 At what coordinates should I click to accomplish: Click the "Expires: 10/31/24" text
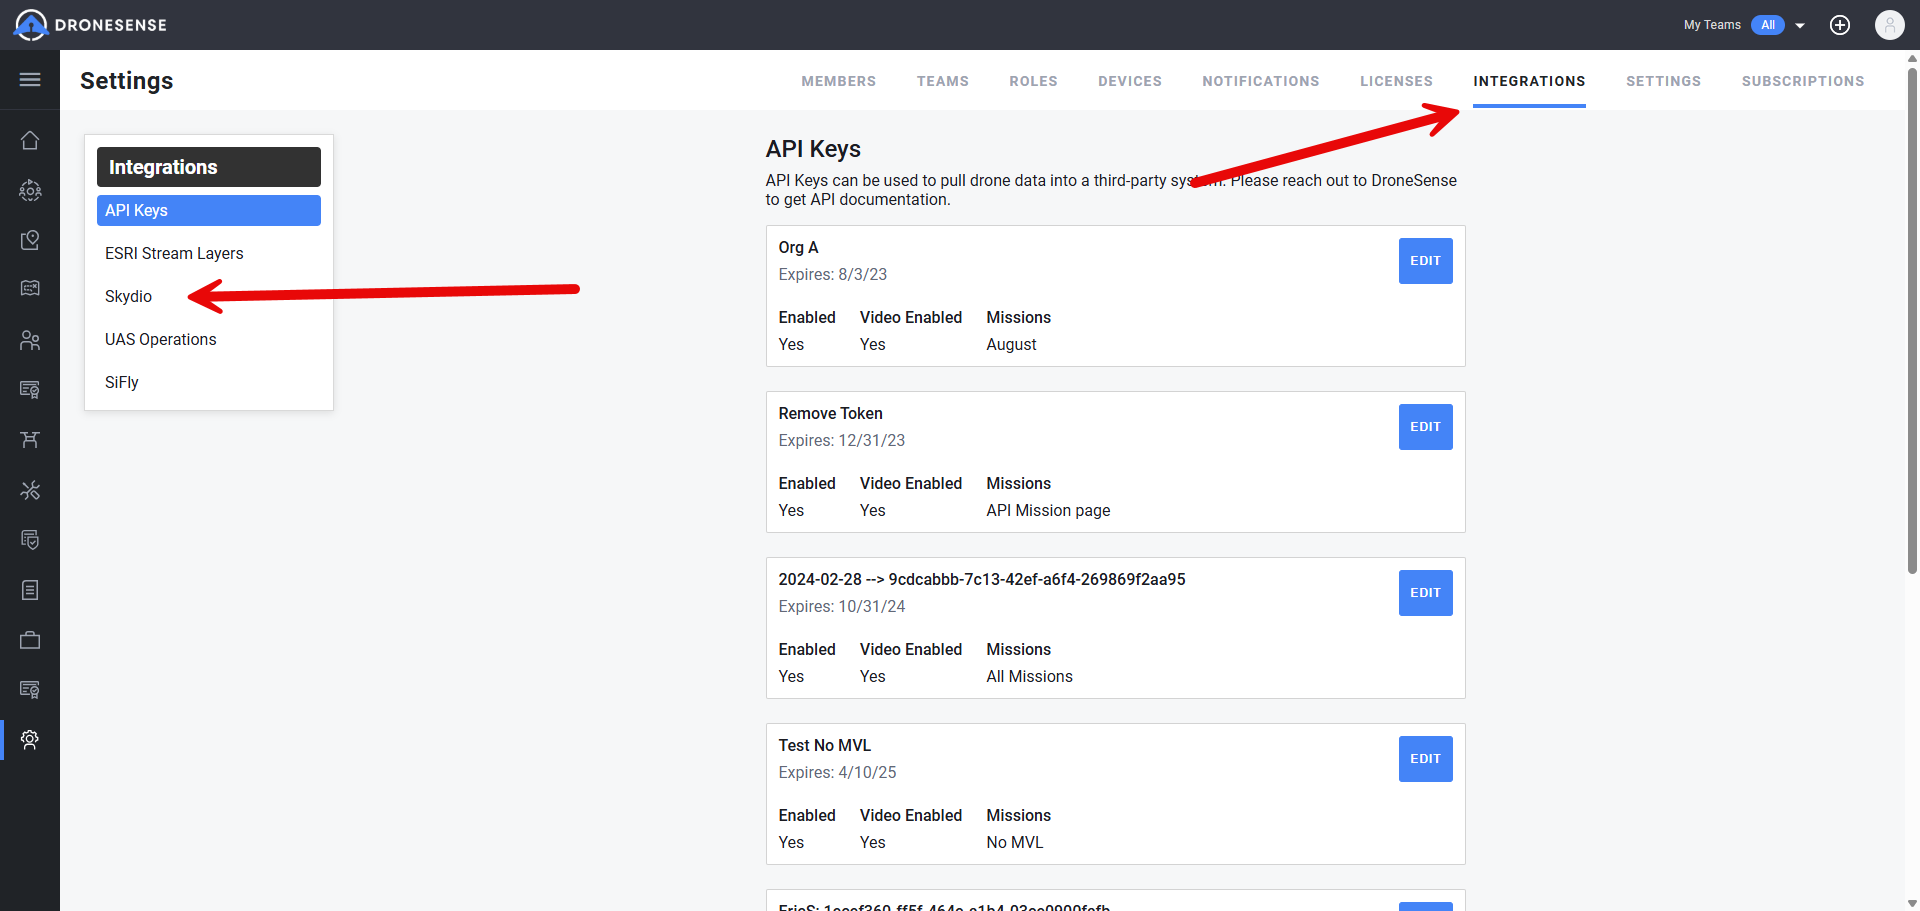coord(841,606)
